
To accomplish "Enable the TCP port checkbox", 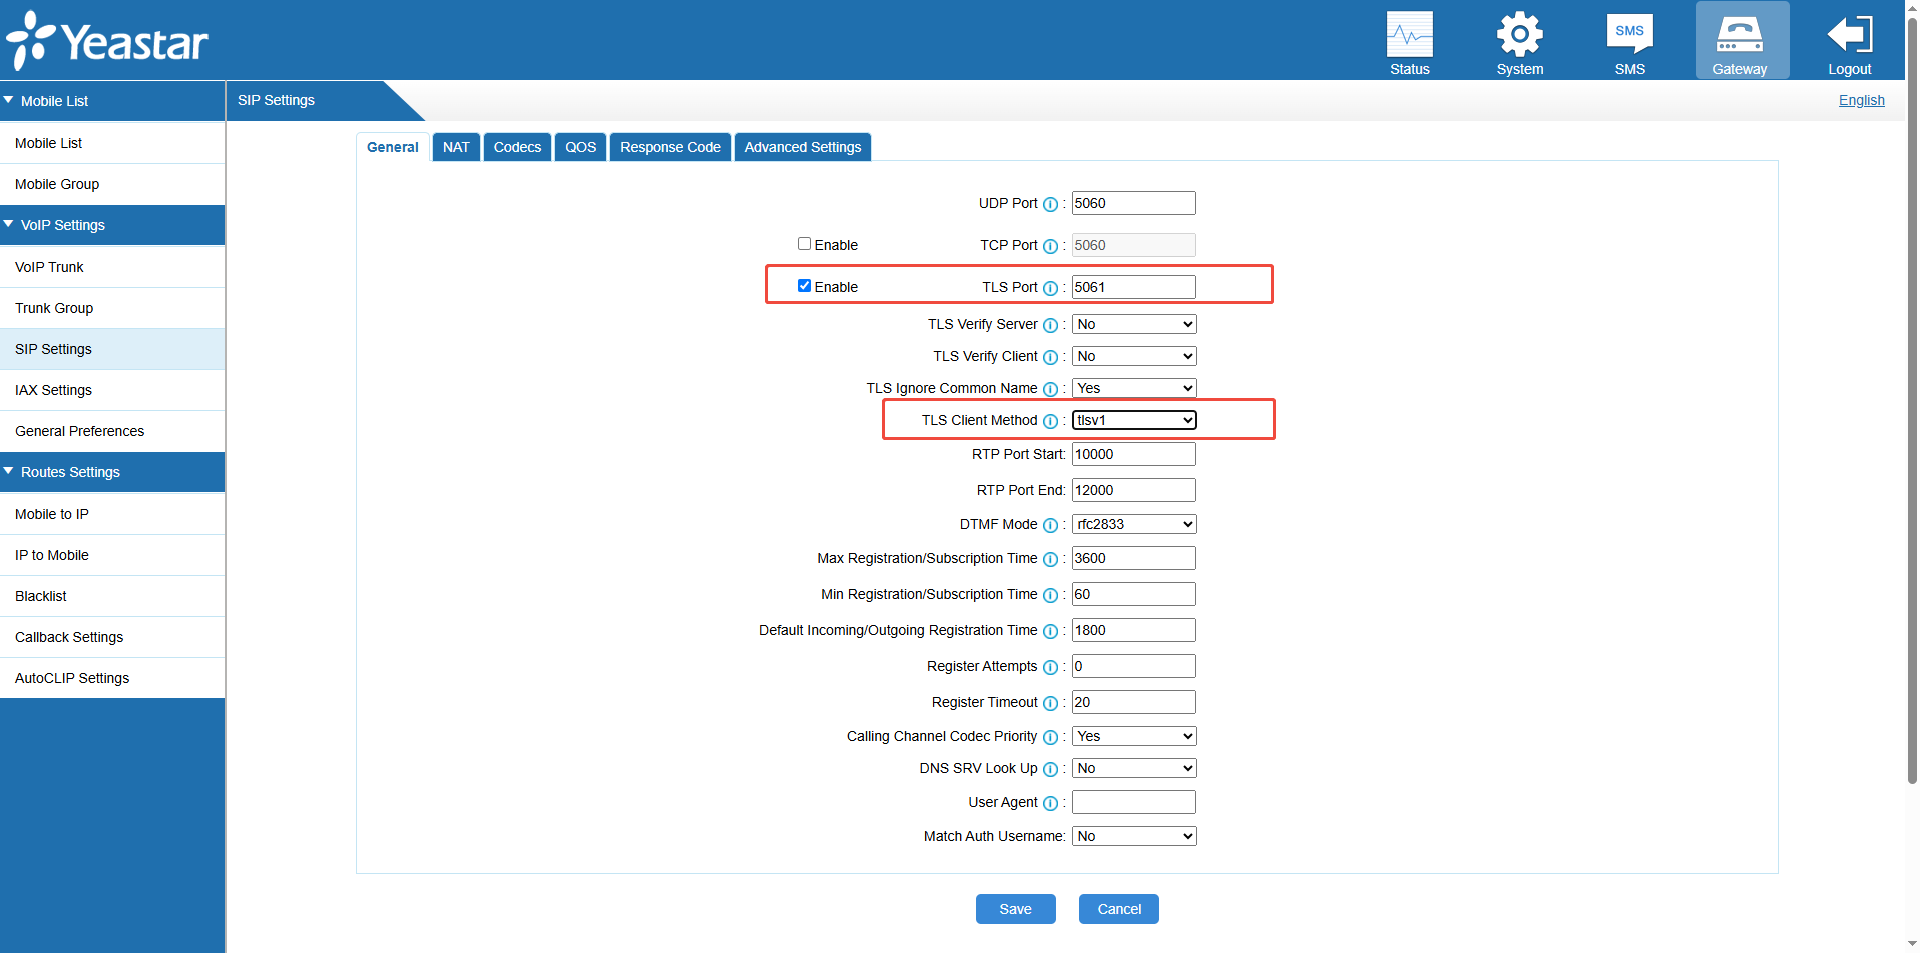I will 803,243.
